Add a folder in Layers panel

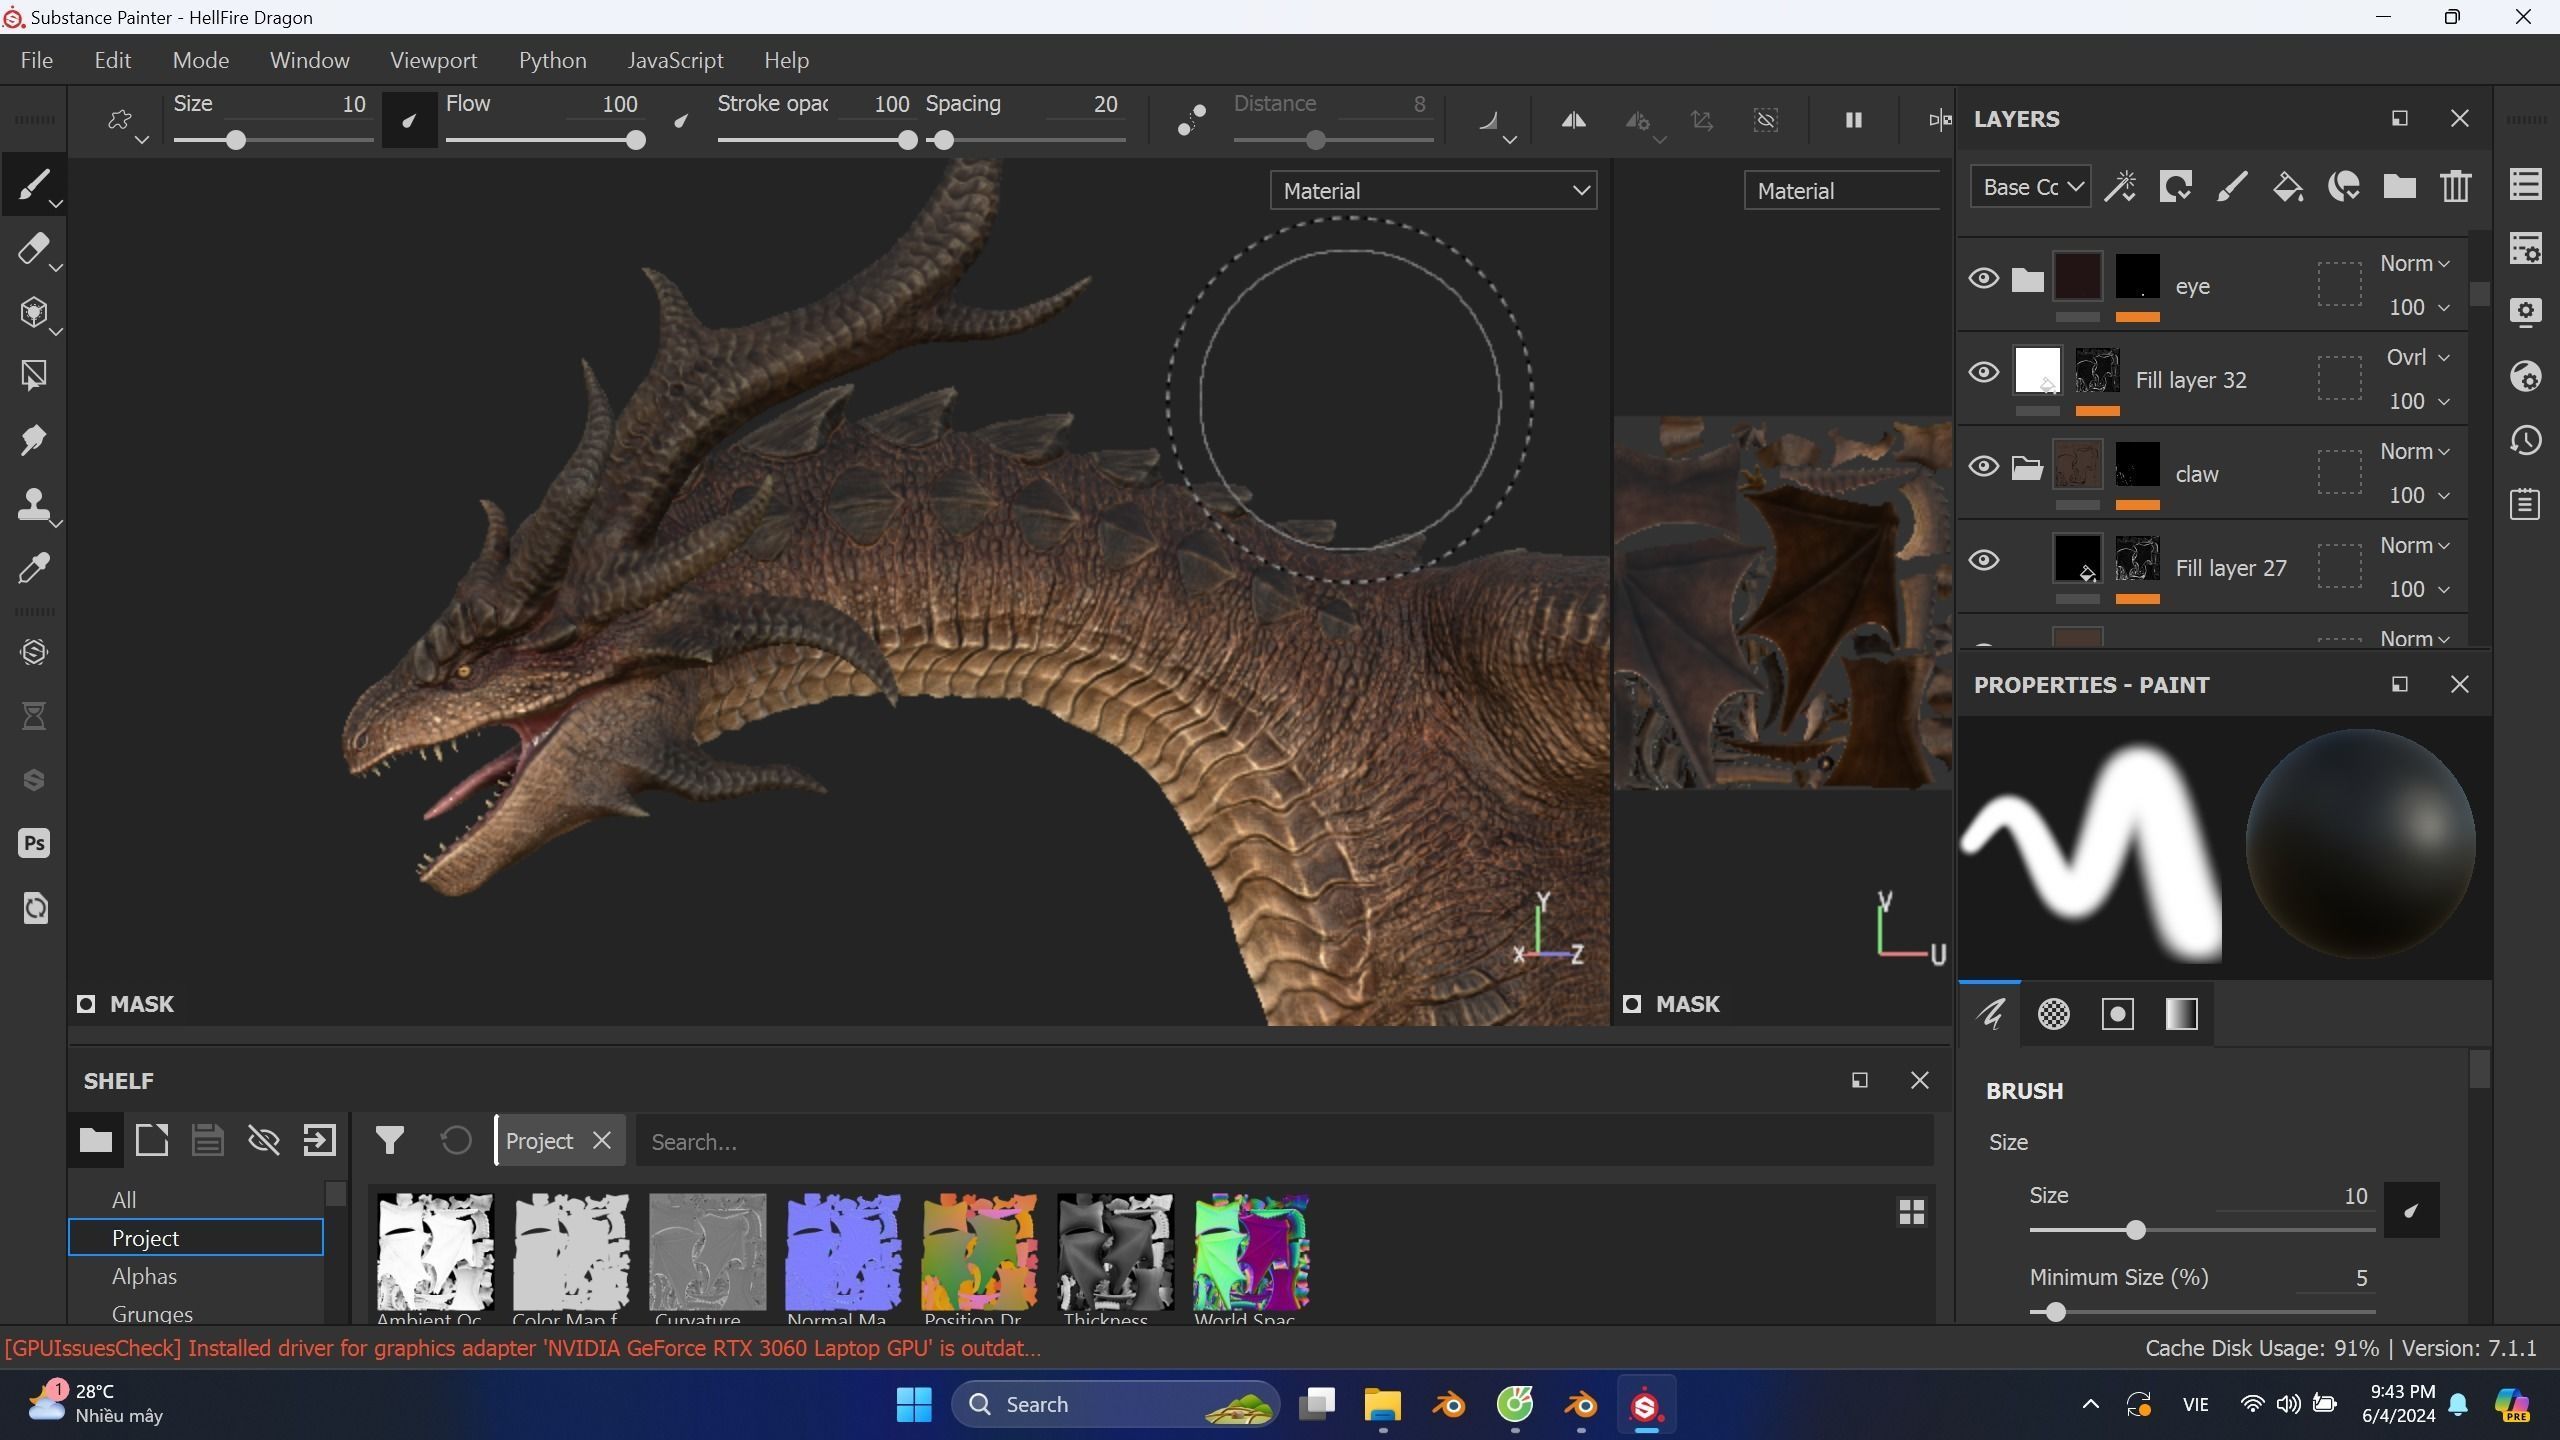click(x=2399, y=187)
